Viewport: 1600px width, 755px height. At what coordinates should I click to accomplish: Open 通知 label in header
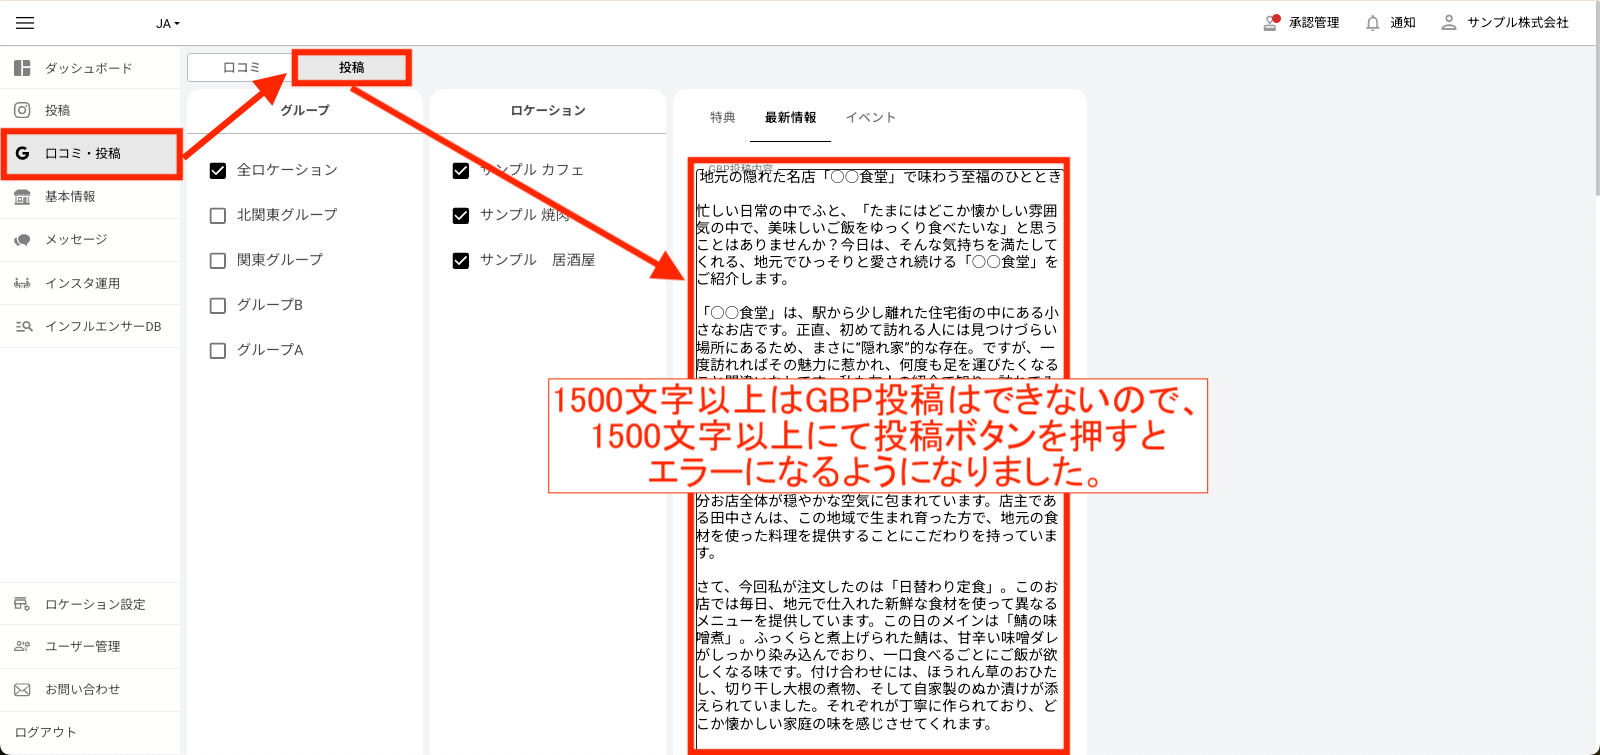(x=1403, y=22)
